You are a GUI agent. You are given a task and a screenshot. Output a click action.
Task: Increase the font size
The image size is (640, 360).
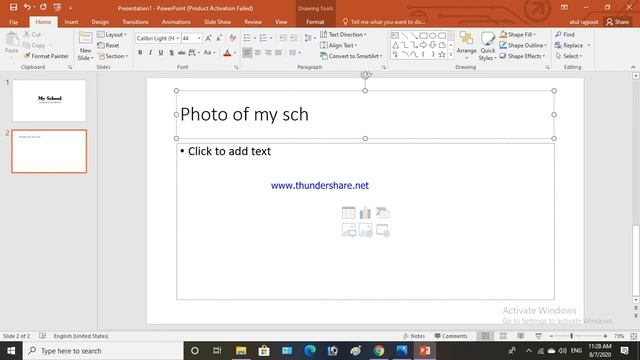(x=209, y=38)
